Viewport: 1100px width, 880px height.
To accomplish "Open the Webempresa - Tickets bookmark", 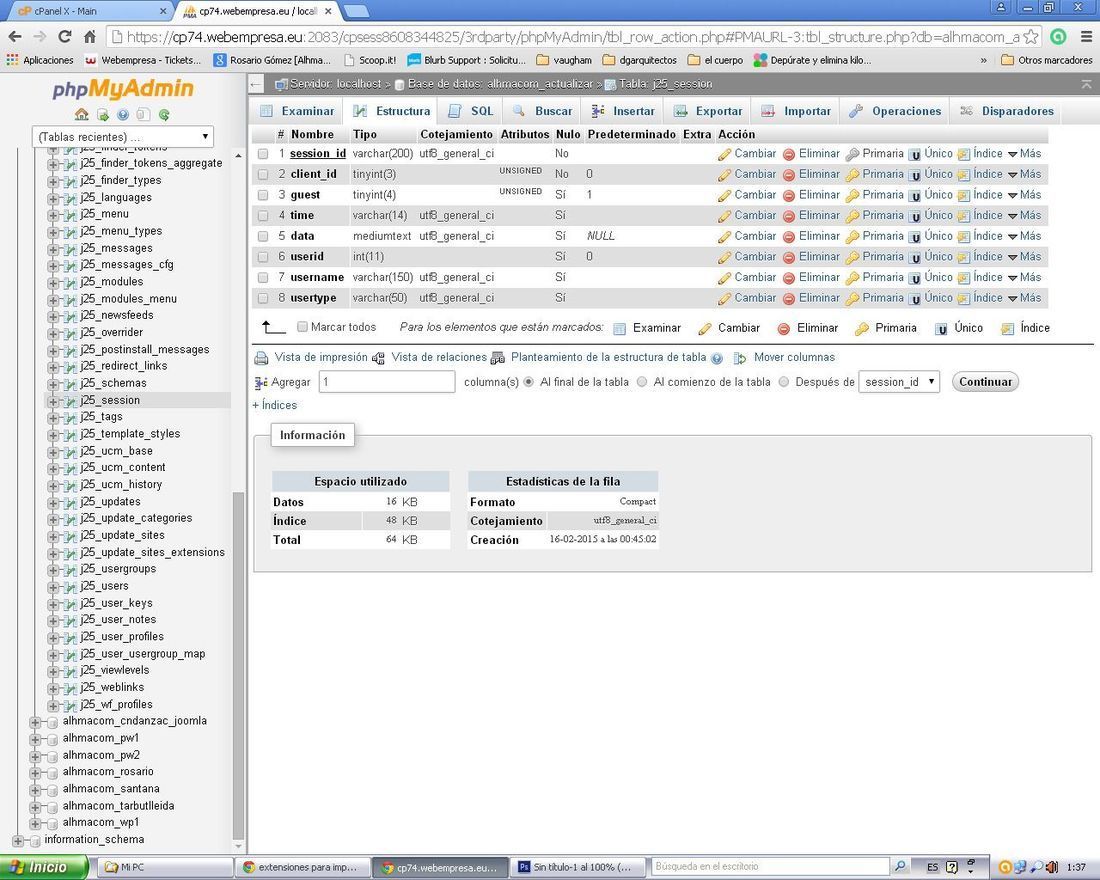I will [x=143, y=60].
